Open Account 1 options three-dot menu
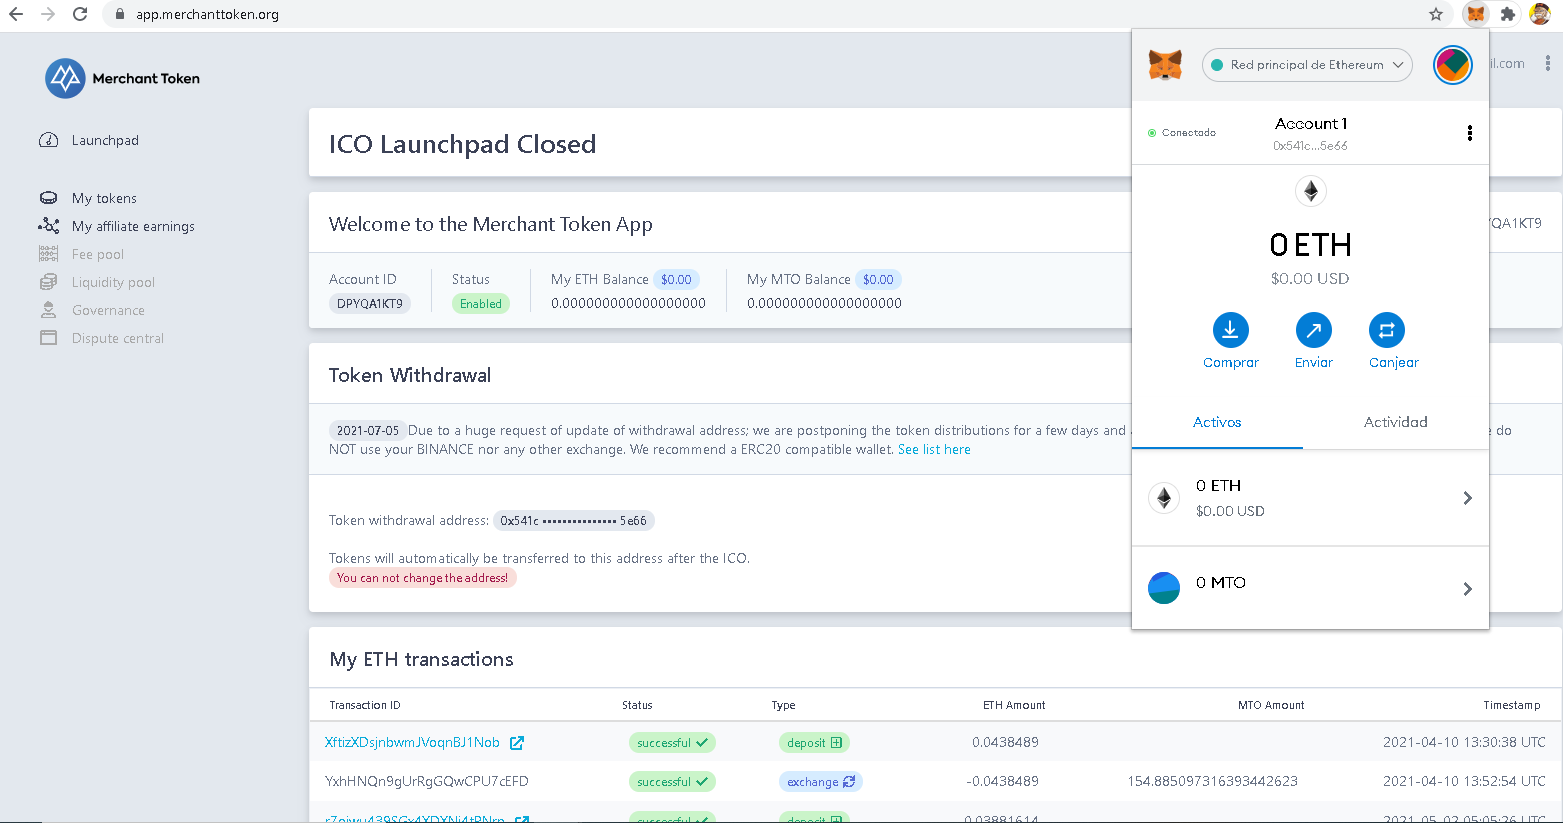 (x=1469, y=133)
